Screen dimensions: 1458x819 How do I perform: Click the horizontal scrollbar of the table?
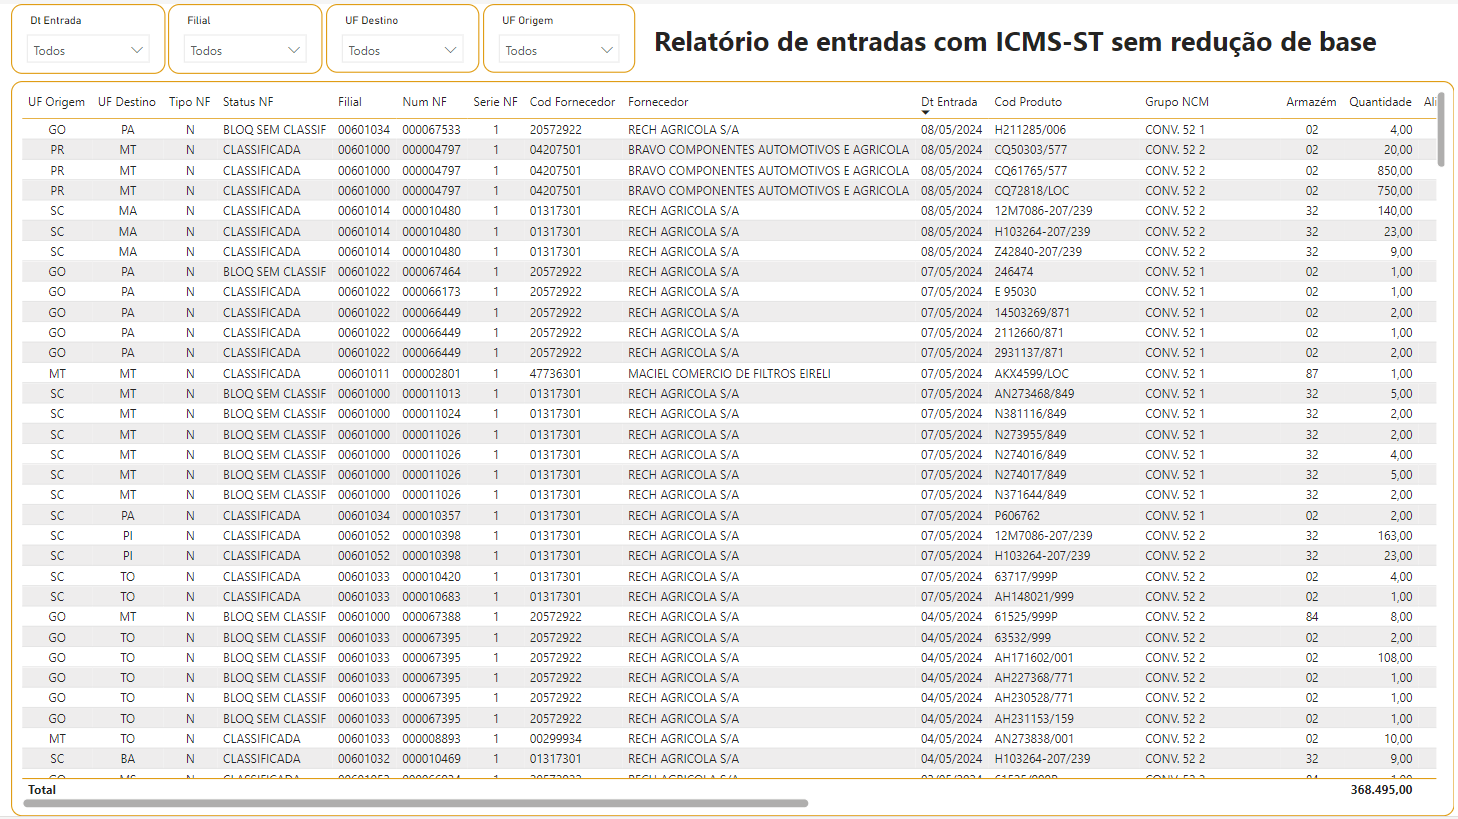(414, 803)
